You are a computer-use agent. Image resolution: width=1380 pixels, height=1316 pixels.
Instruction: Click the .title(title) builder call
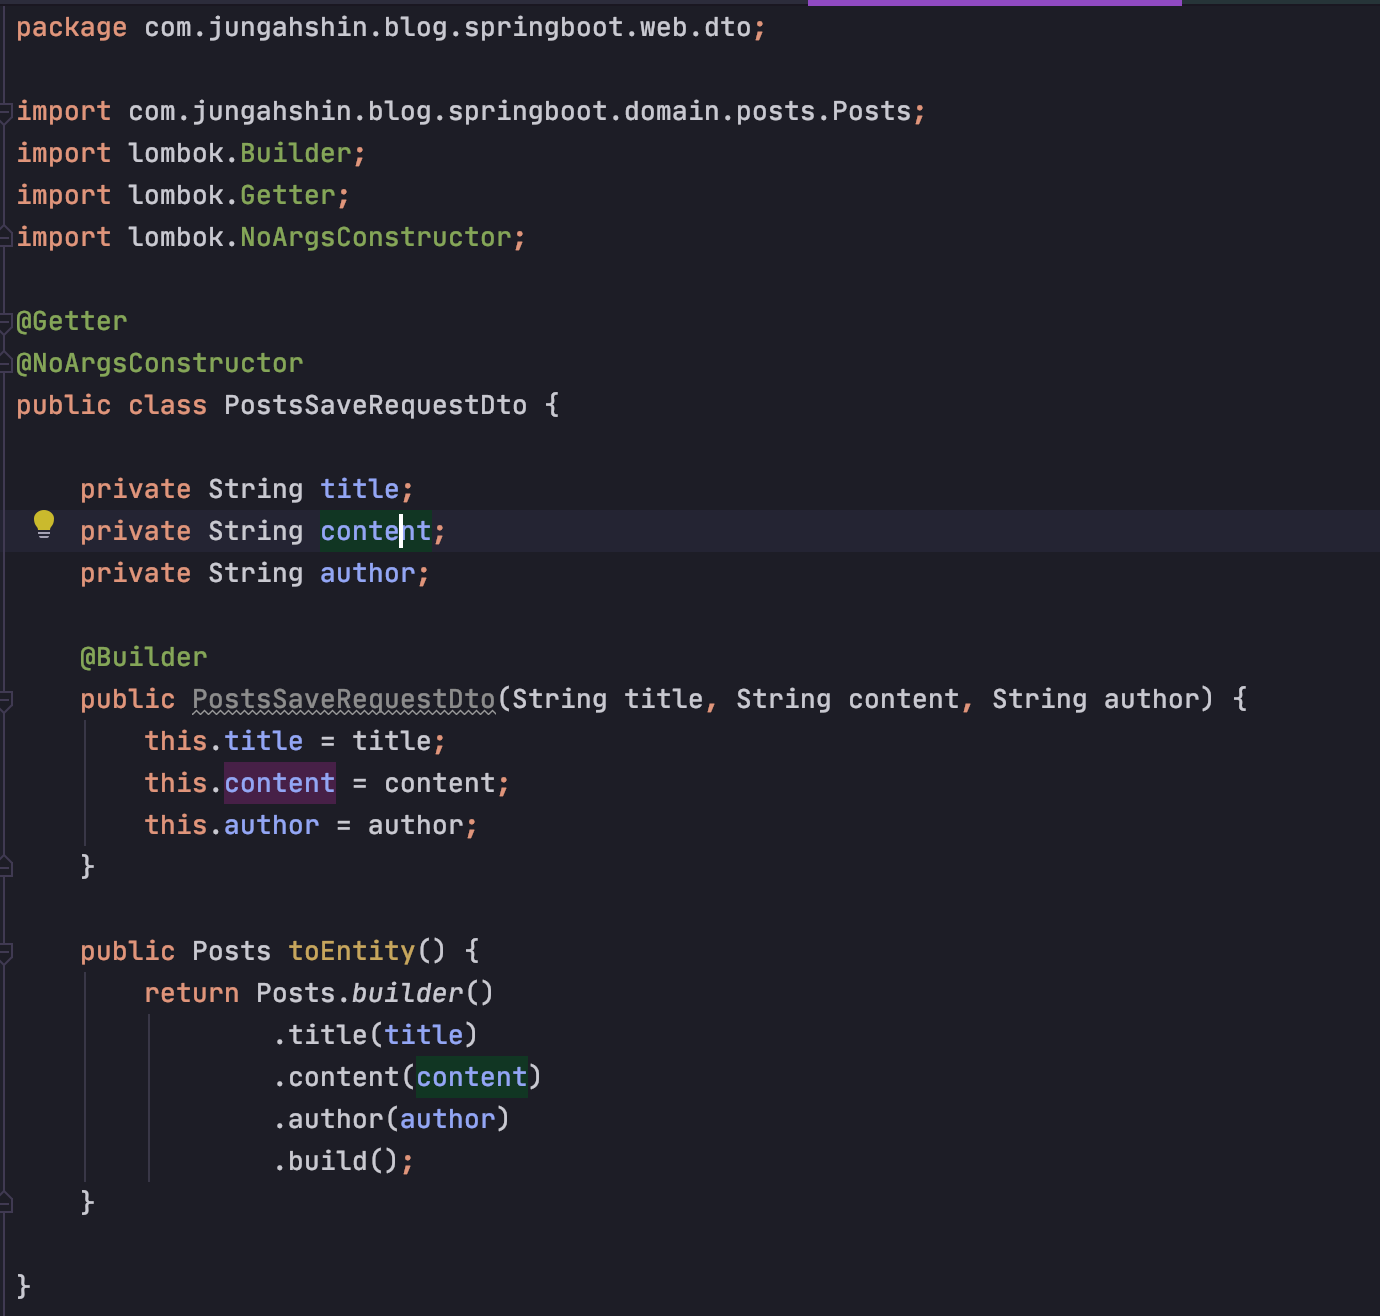point(376,1035)
